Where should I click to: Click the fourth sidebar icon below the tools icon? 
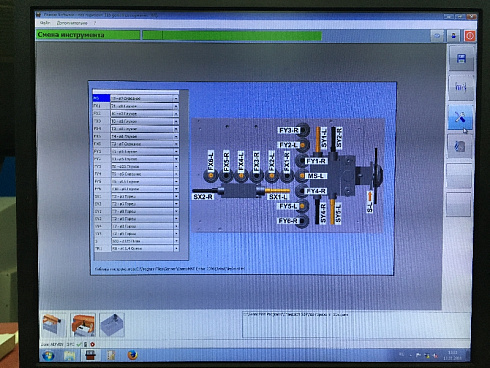(460, 146)
